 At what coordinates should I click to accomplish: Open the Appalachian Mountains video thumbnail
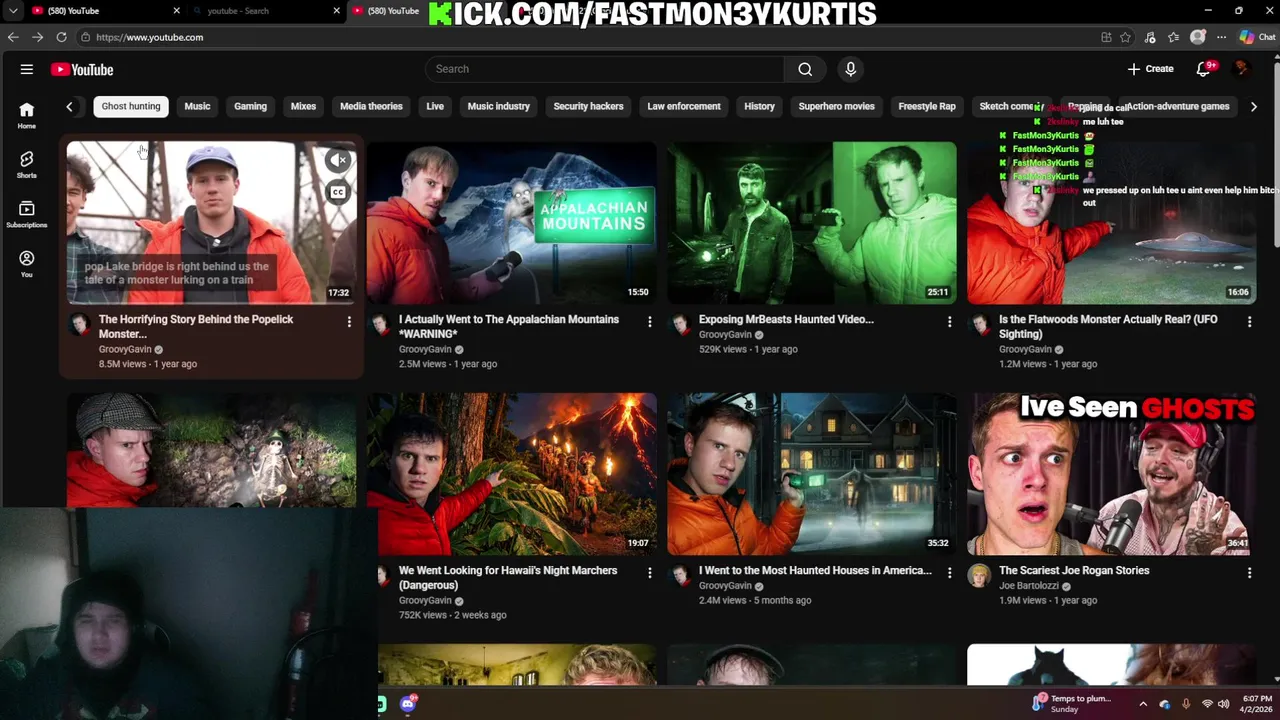click(512, 222)
